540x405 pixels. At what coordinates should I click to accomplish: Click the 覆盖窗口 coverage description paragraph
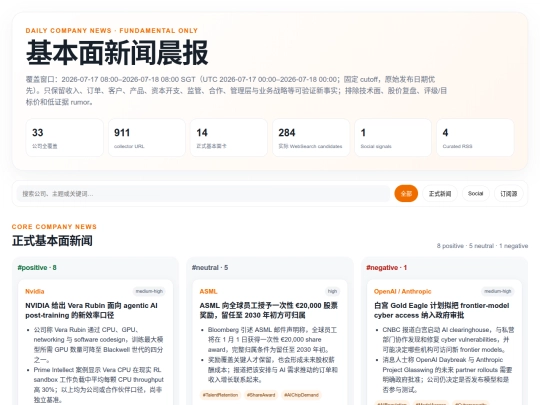(236, 91)
